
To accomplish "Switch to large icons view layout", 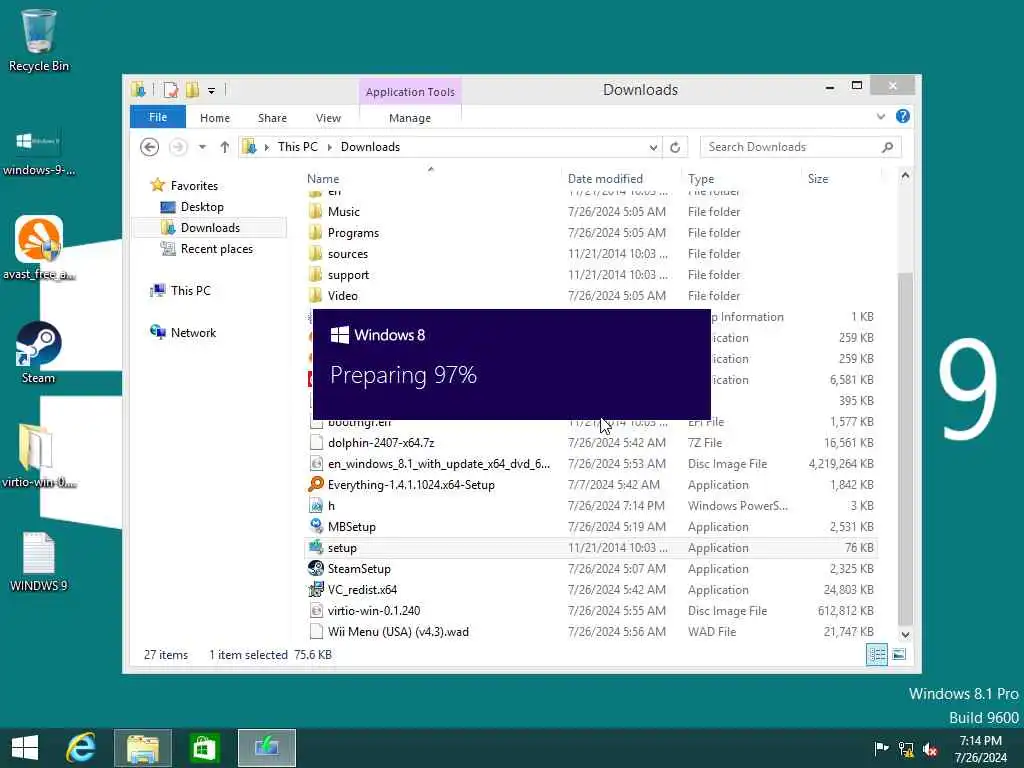I will click(x=899, y=654).
